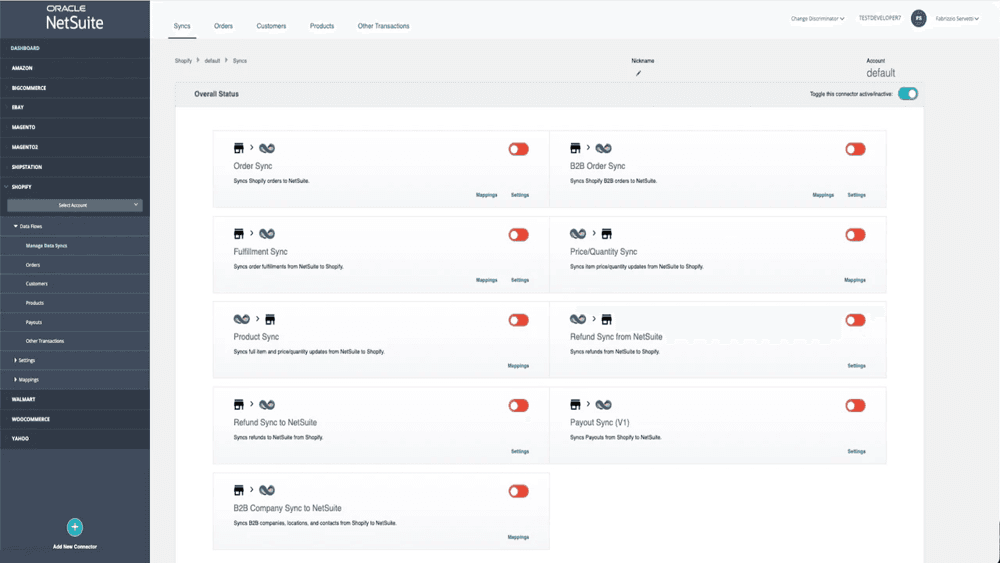Click the Nickname edit pencil icon
Screen dimensions: 1000x563
638,73
